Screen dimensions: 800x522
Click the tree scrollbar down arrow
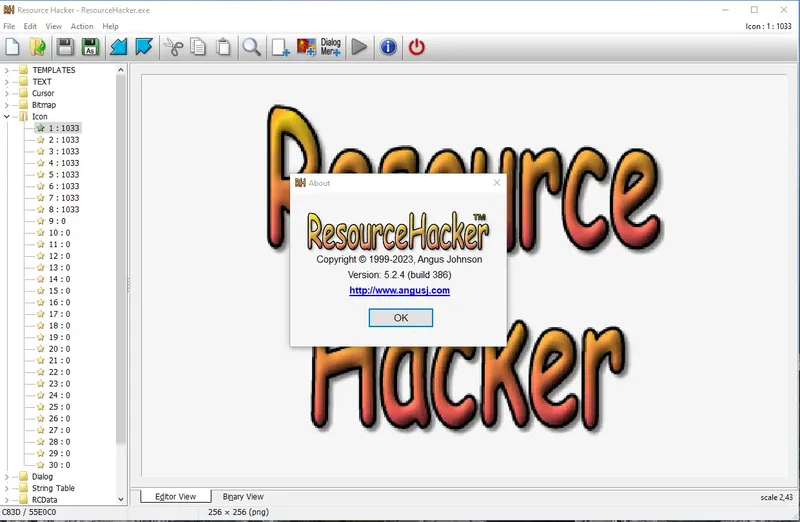[121, 500]
